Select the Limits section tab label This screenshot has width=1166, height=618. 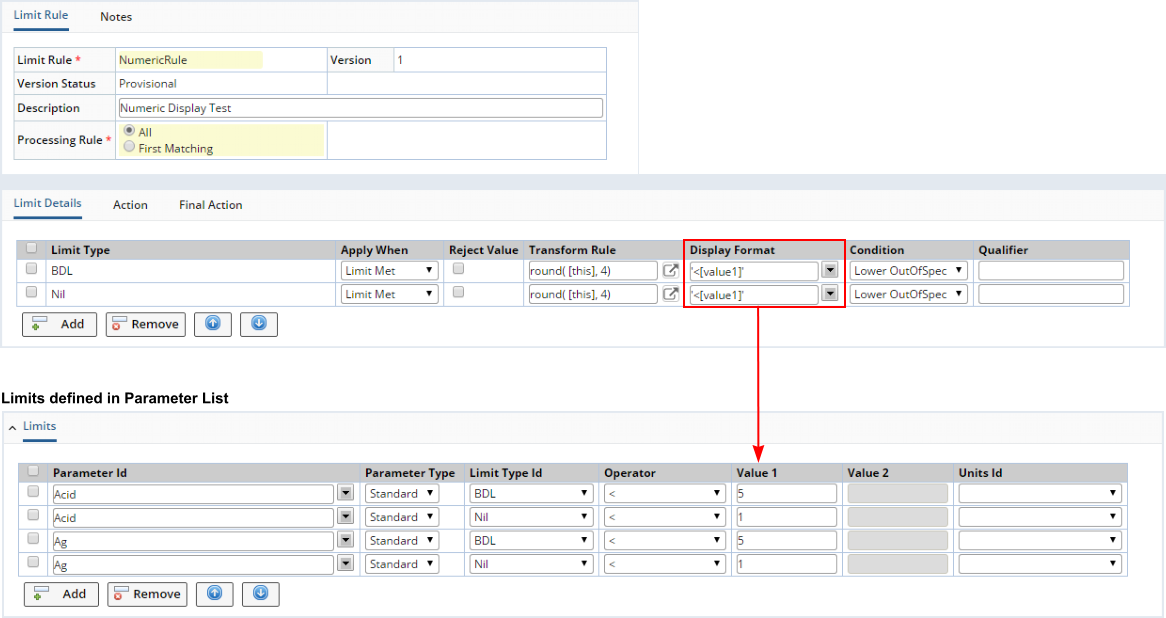point(39,426)
